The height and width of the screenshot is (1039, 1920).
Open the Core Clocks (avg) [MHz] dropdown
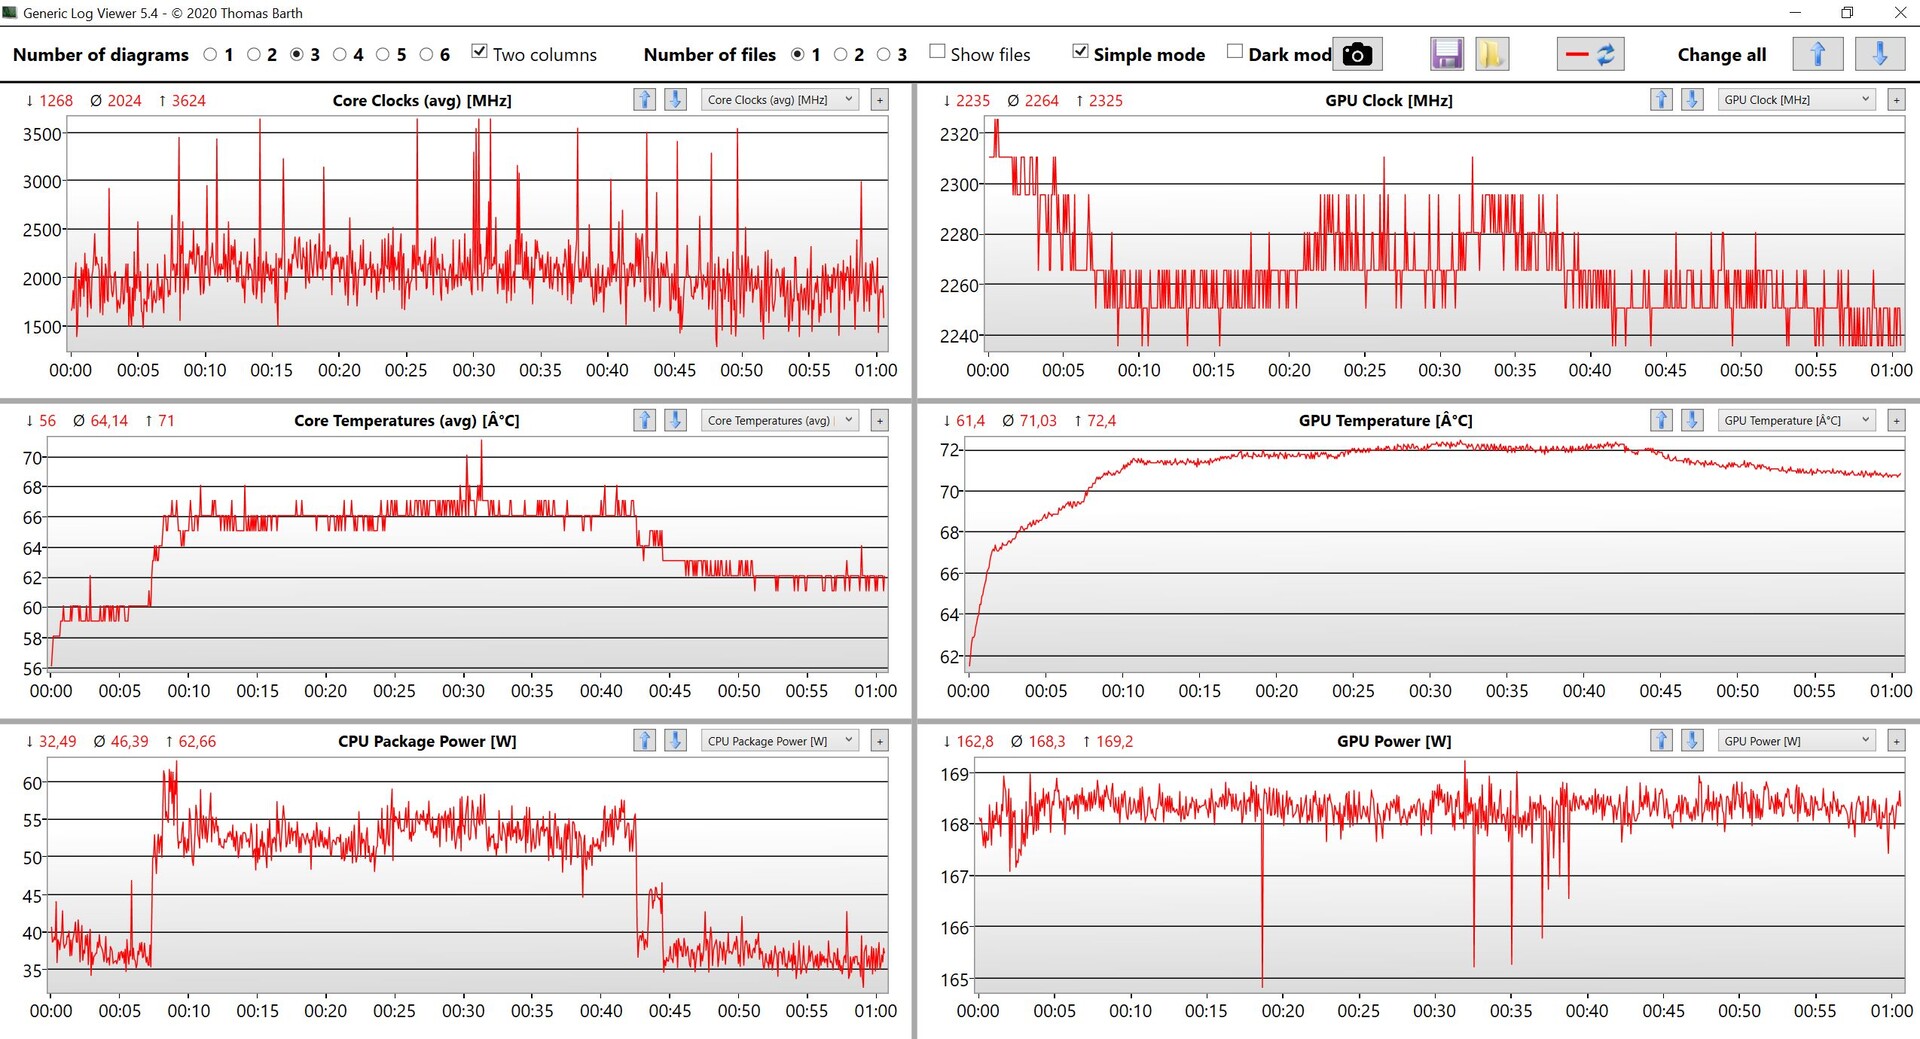pos(780,100)
